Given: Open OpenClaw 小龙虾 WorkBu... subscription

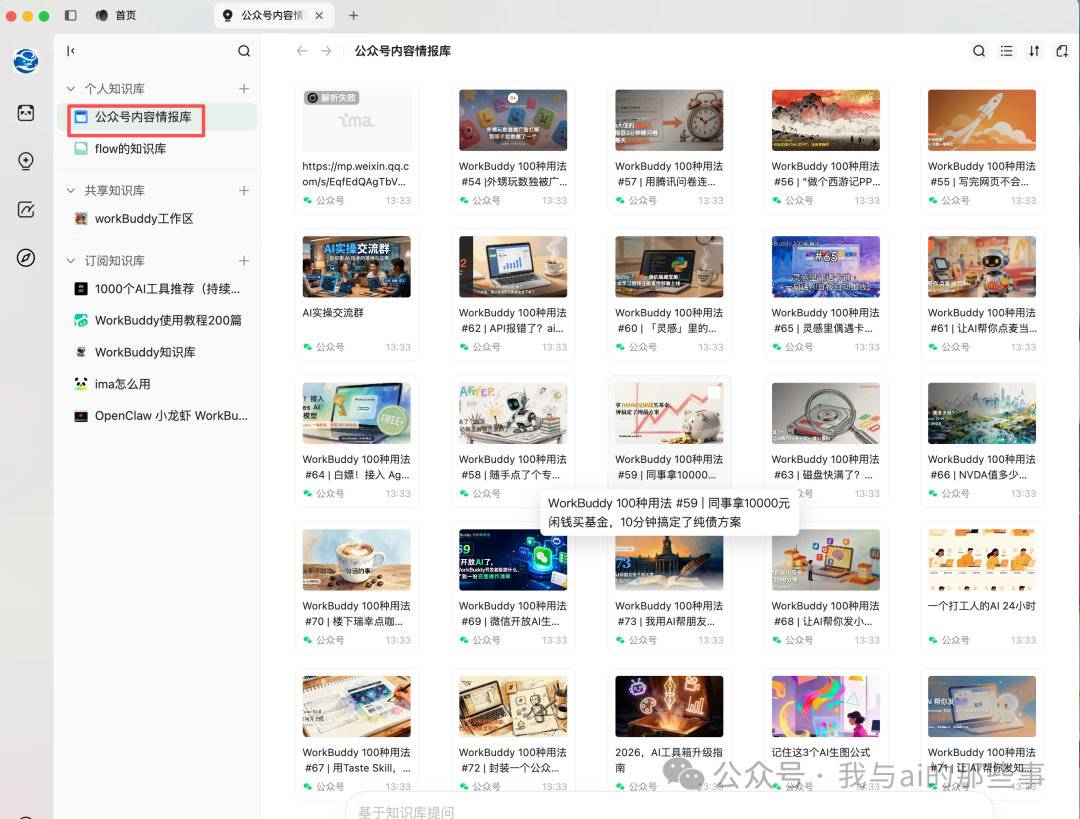Looking at the screenshot, I should click(x=158, y=415).
